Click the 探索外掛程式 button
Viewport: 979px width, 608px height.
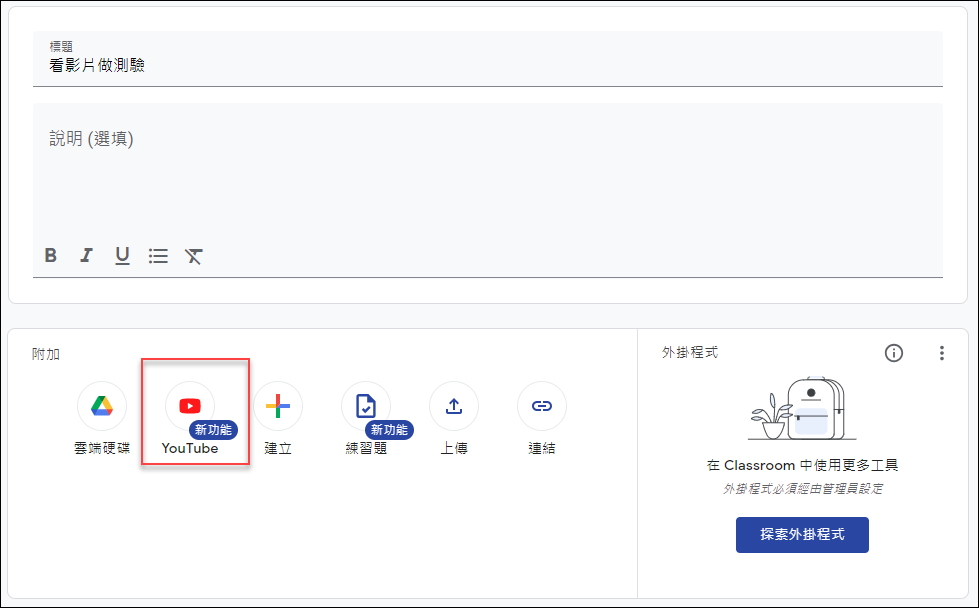802,535
